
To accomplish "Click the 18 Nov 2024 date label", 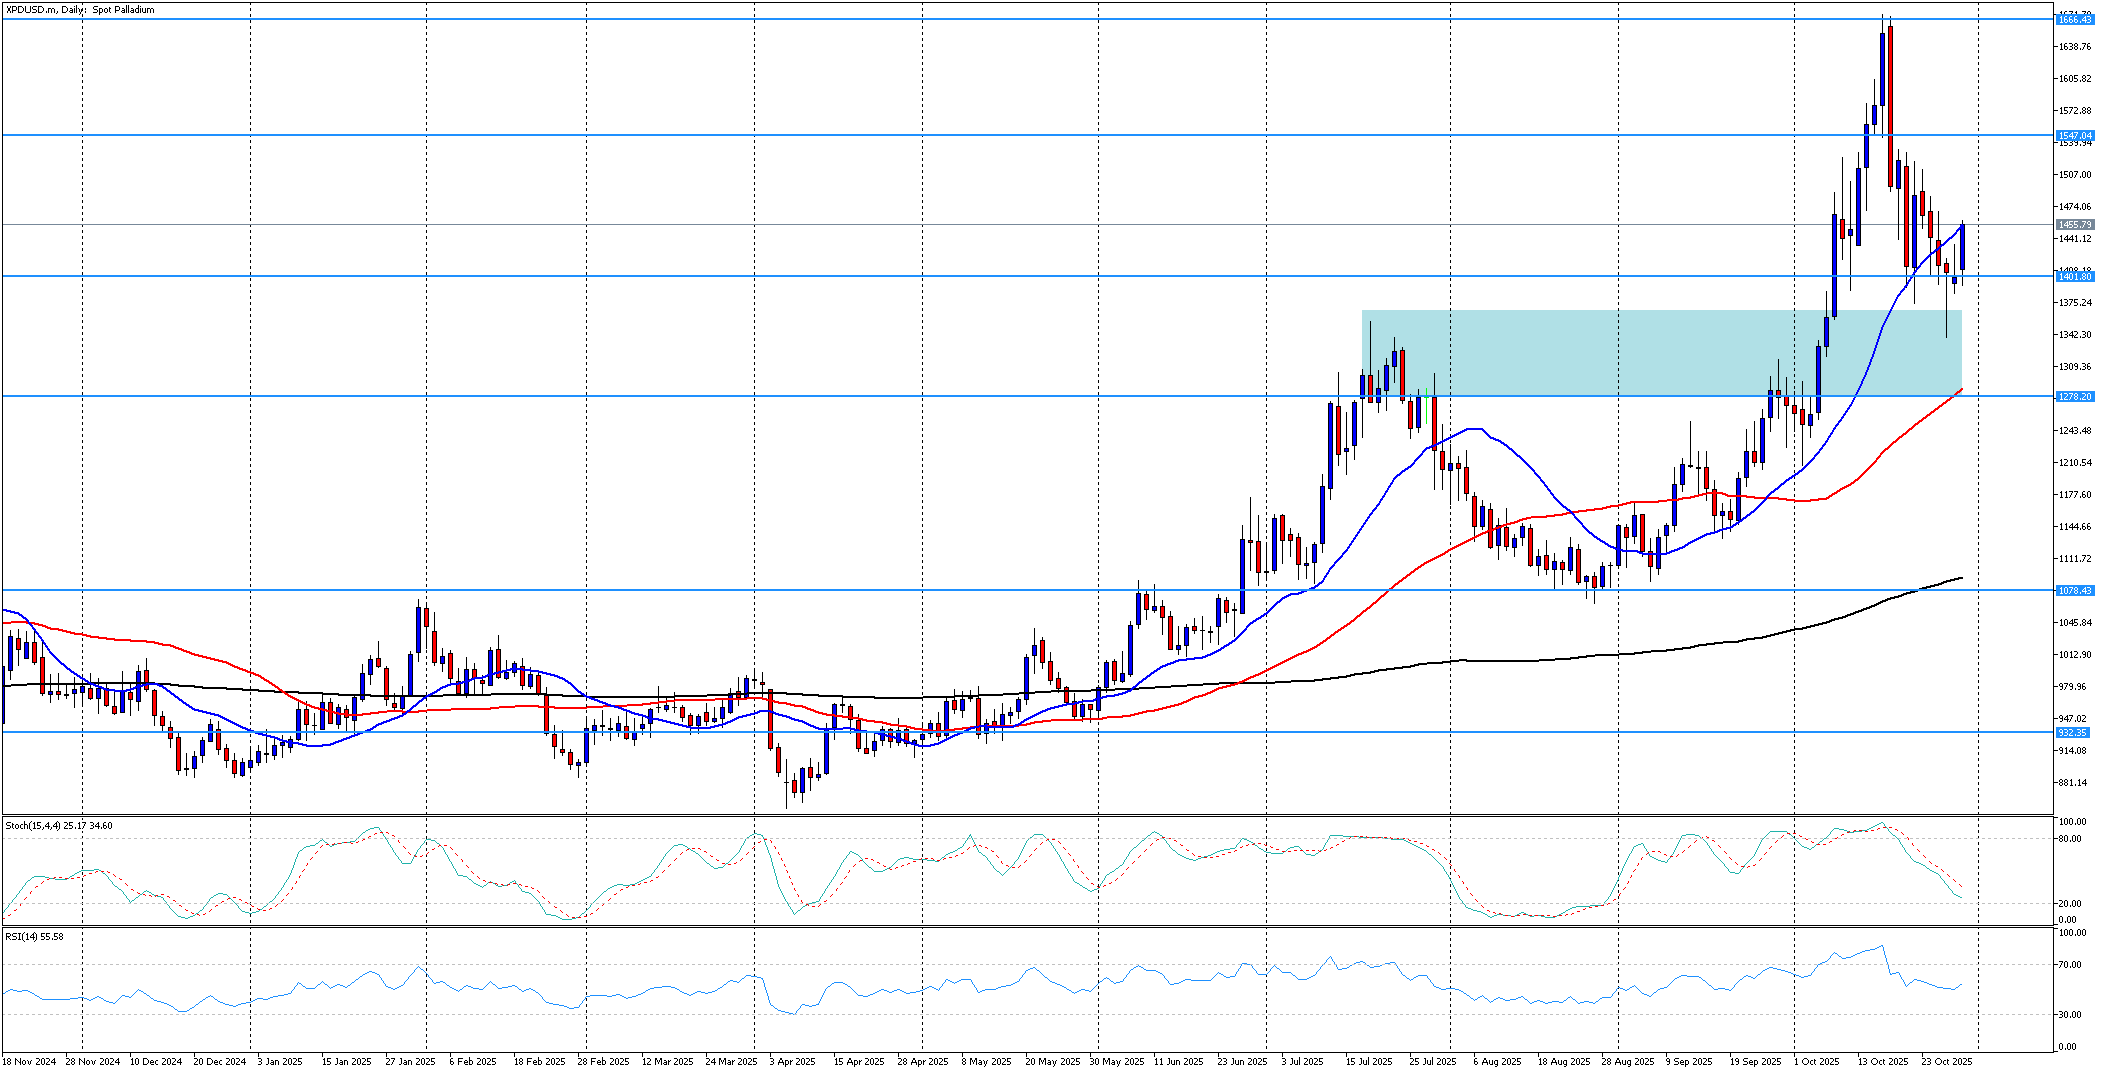I will [29, 1062].
